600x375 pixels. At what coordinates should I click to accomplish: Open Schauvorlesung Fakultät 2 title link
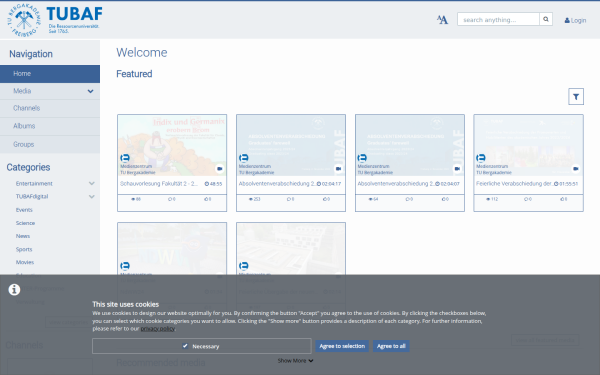coord(159,184)
